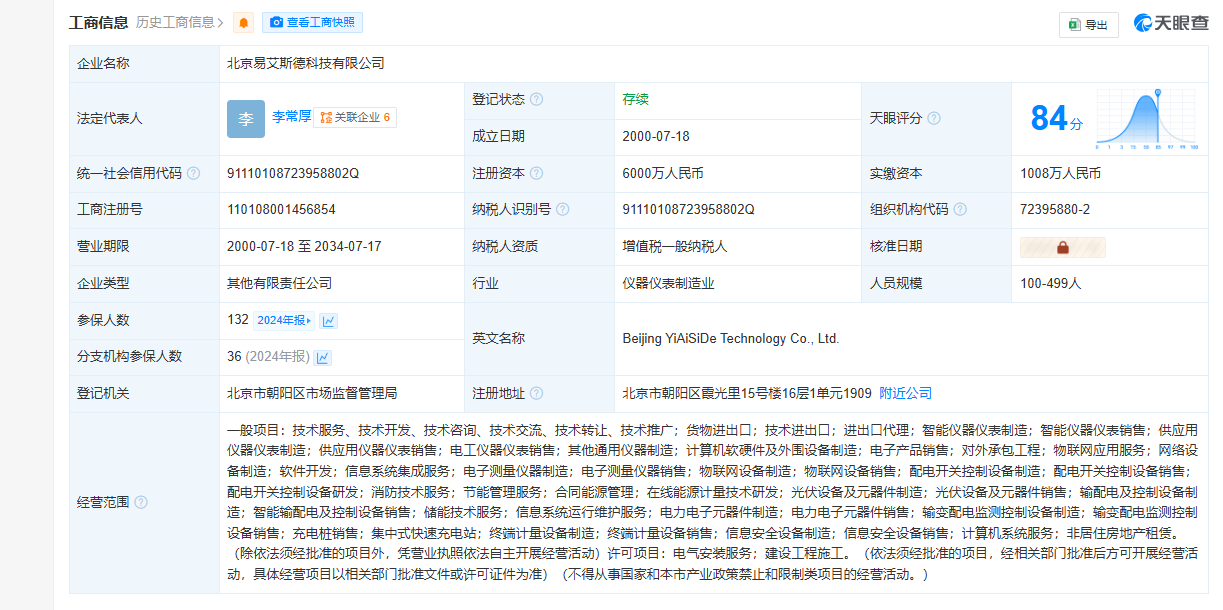Click help icon next to 注册资本
The width and height of the screenshot is (1223, 610).
point(537,173)
